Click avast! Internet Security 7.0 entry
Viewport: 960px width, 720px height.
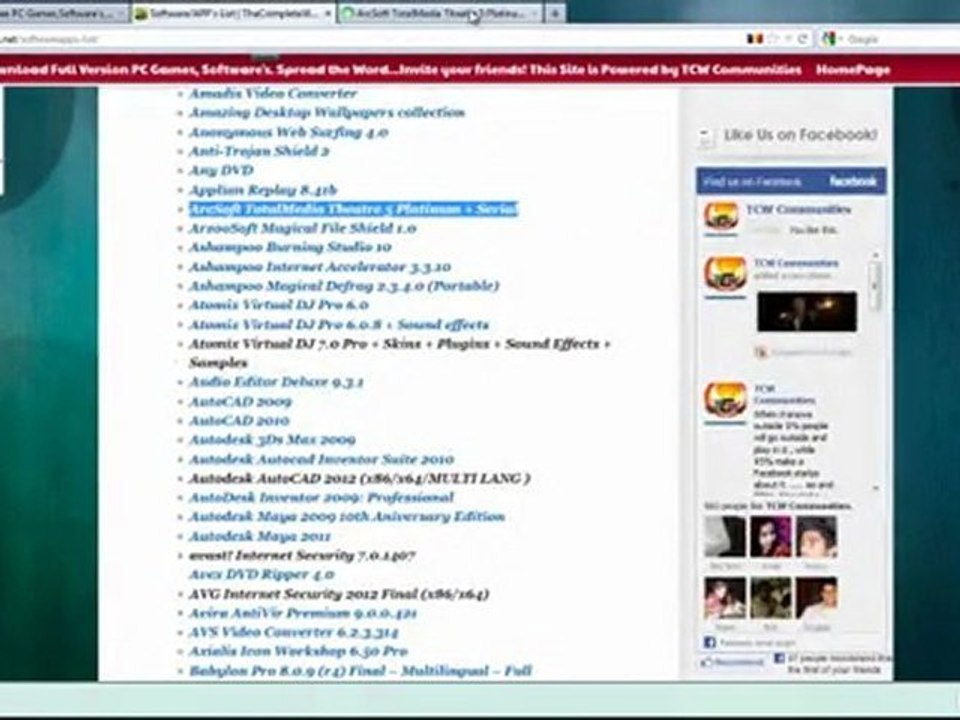[301, 555]
